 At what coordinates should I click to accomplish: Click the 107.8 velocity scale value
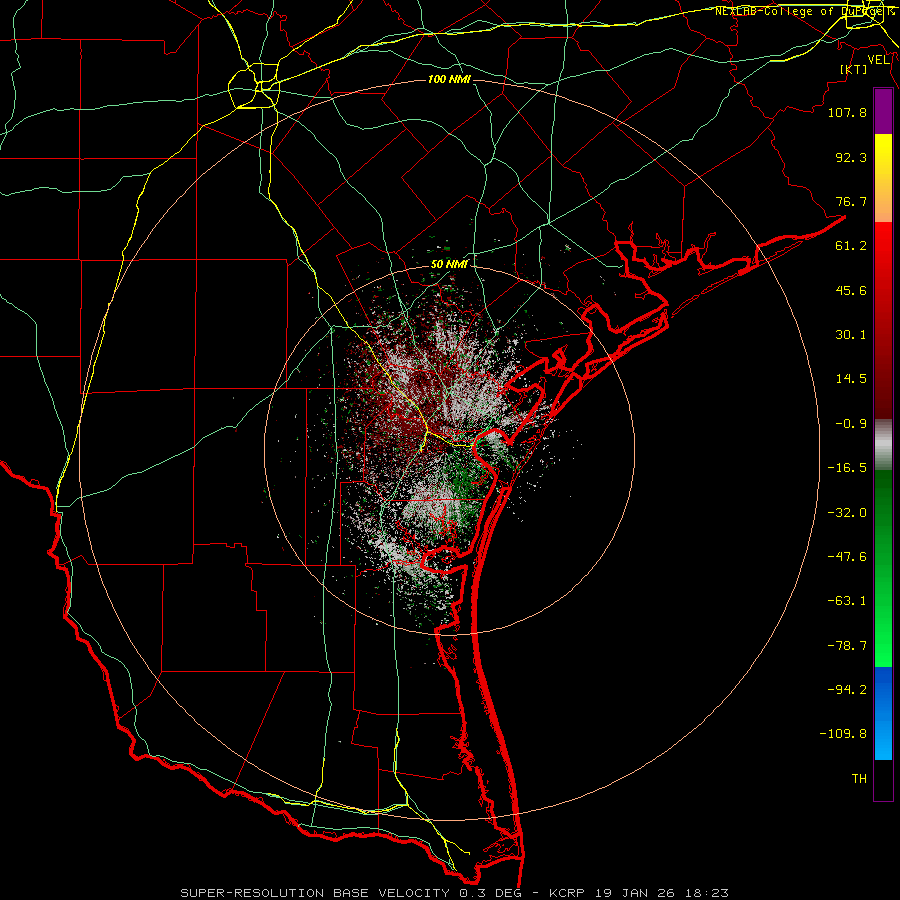click(847, 112)
